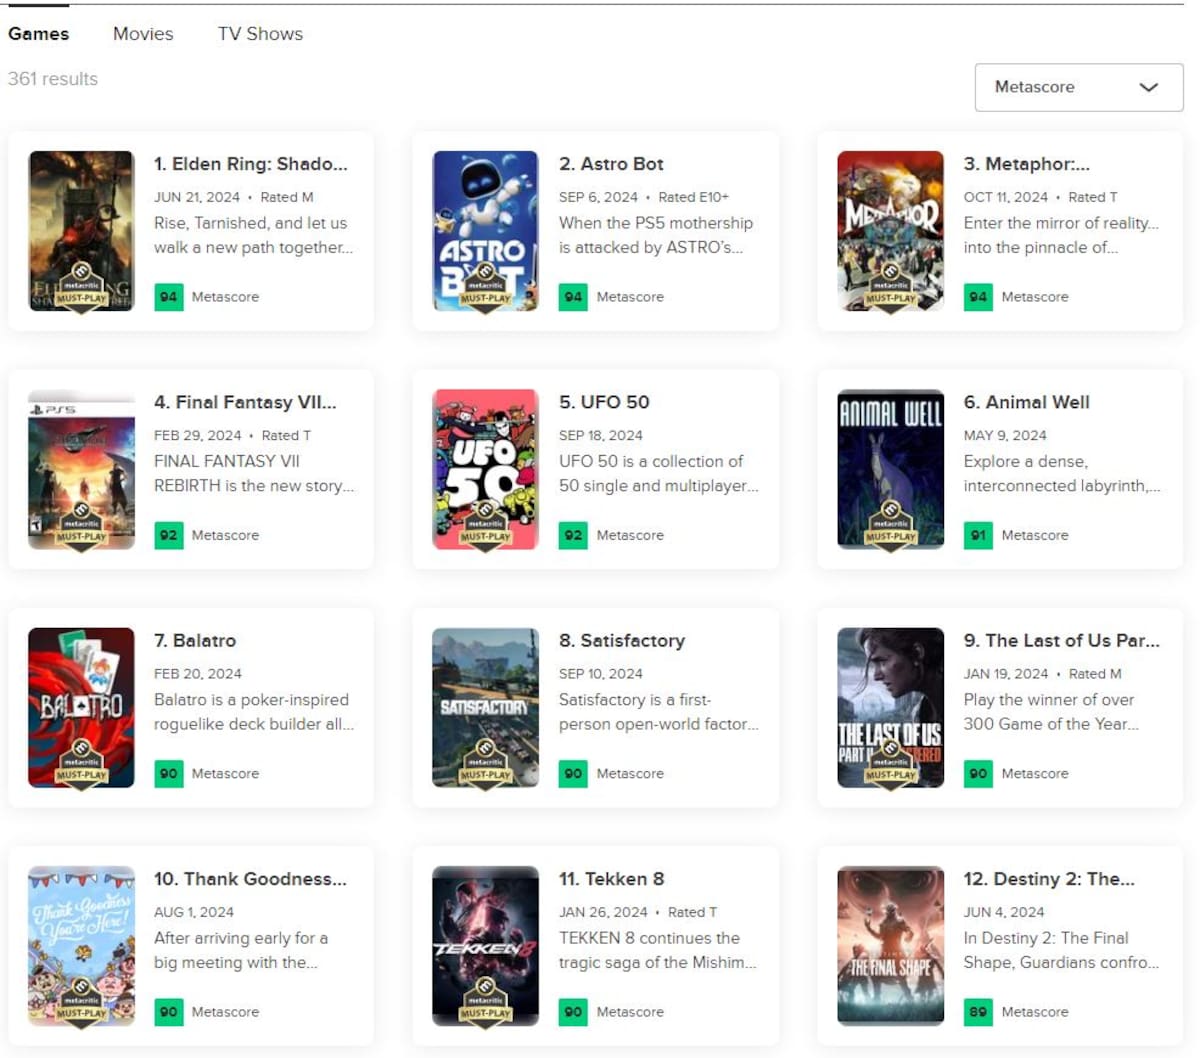Click Must-Play badge on Metaphor cover
This screenshot has width=1200, height=1058.
890,288
